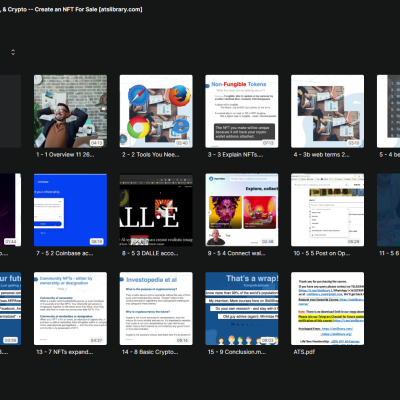Click file name '3 - 3 Explain NFTs...'
The height and width of the screenshot is (400, 400).
pyautogui.click(x=235, y=155)
